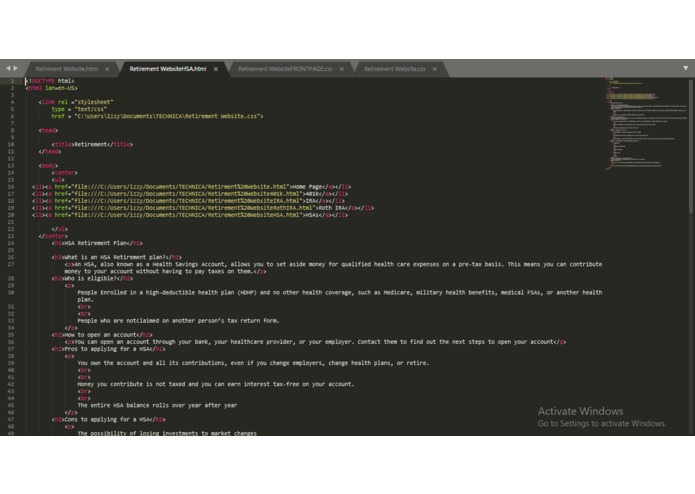The width and height of the screenshot is (695, 494).
Task: Click the closing head tag
Action: click(x=50, y=152)
